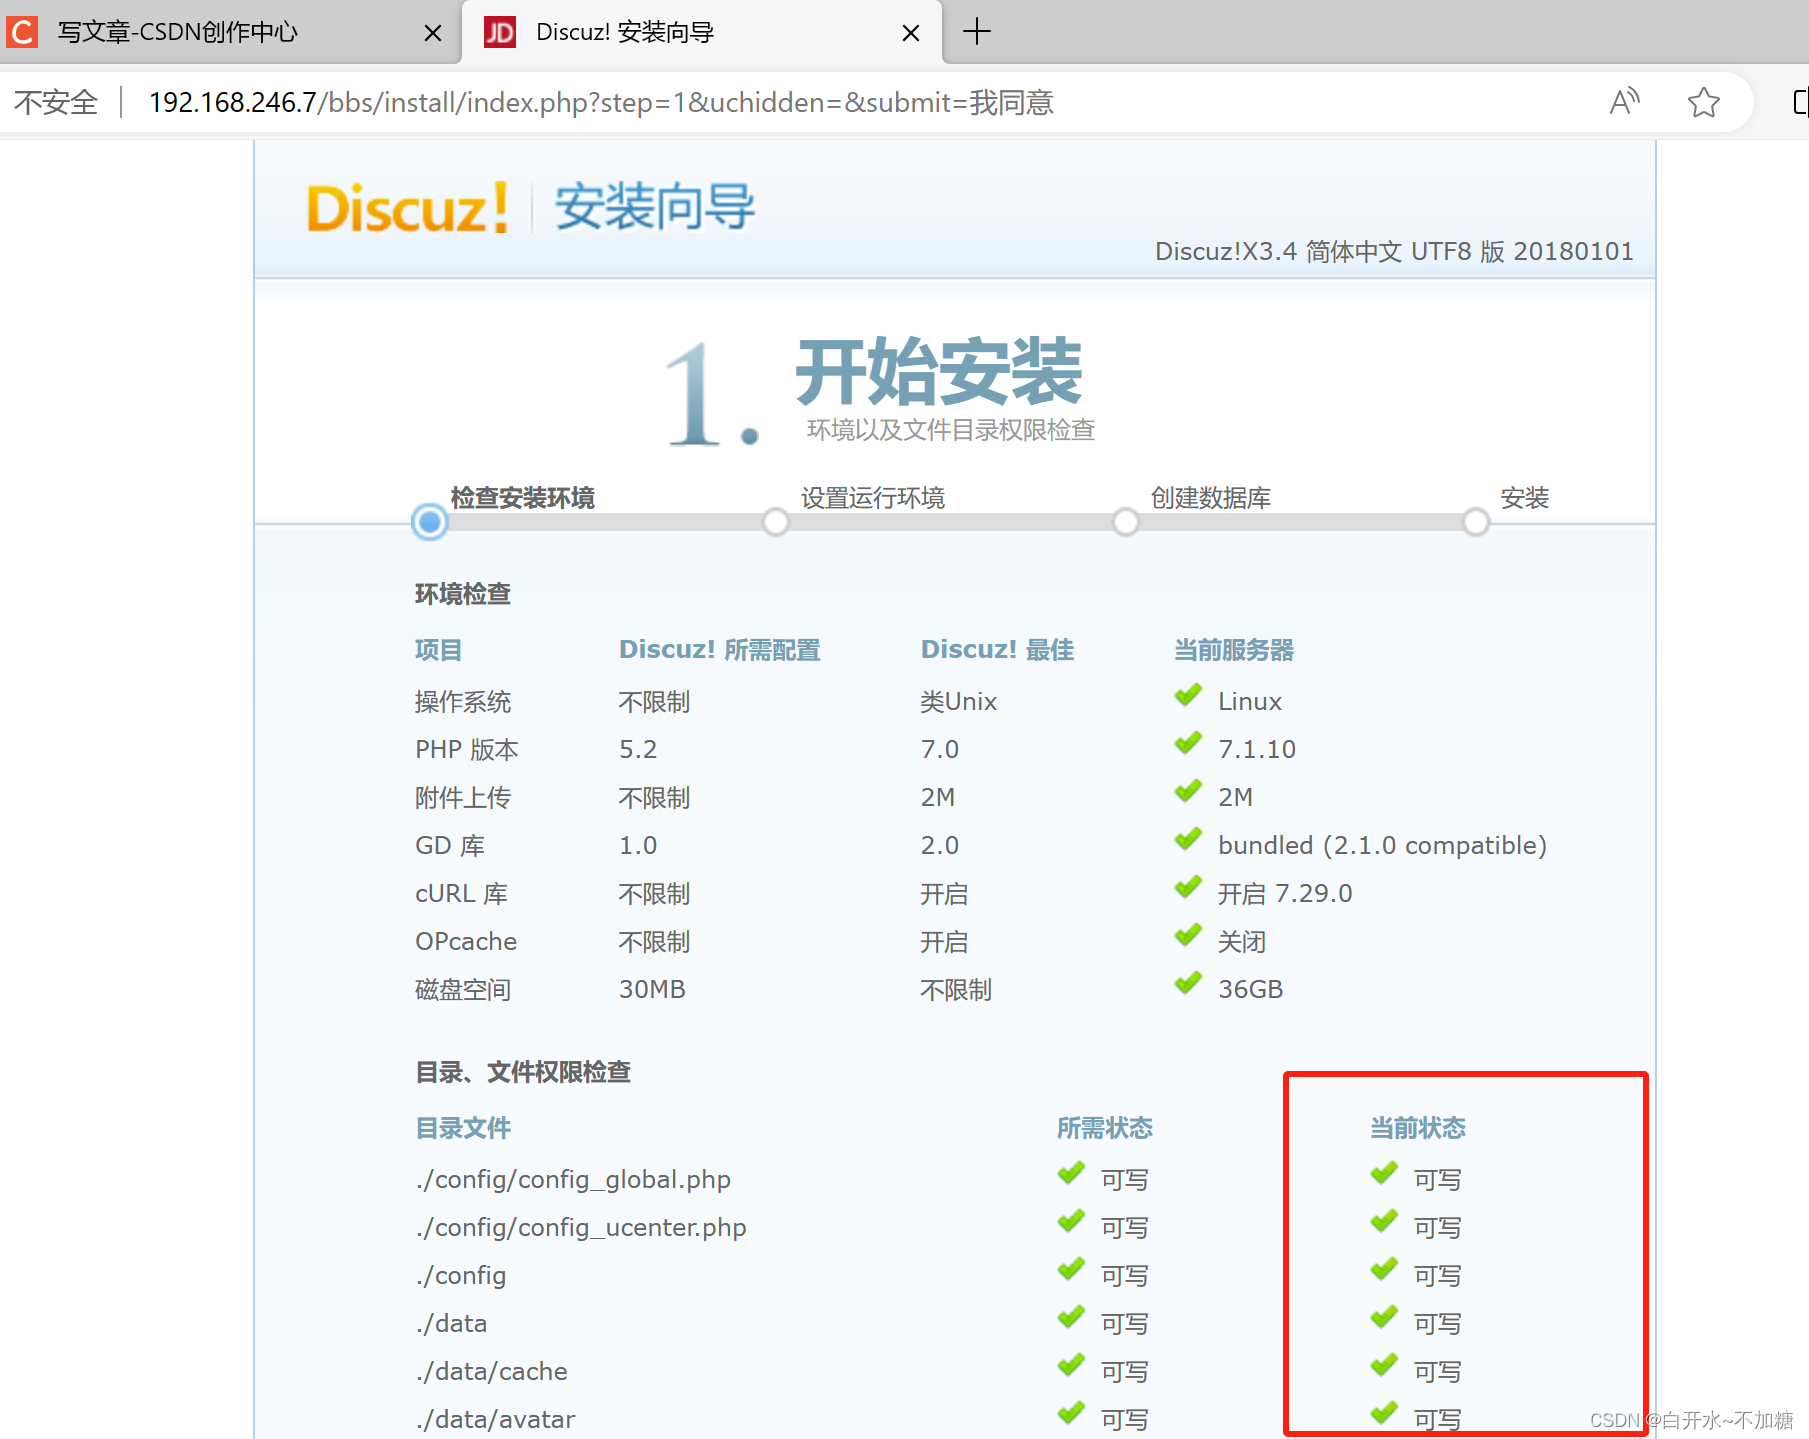Screen dimensions: 1809x1439
Task: Click the OPcache row label
Action: pyautogui.click(x=466, y=942)
